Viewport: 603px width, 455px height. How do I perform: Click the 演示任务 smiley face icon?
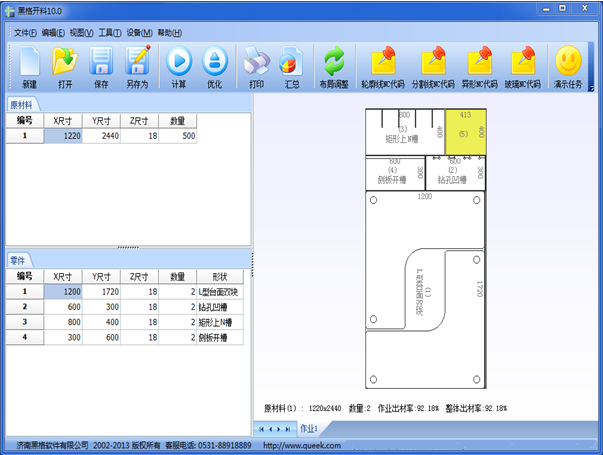point(569,64)
